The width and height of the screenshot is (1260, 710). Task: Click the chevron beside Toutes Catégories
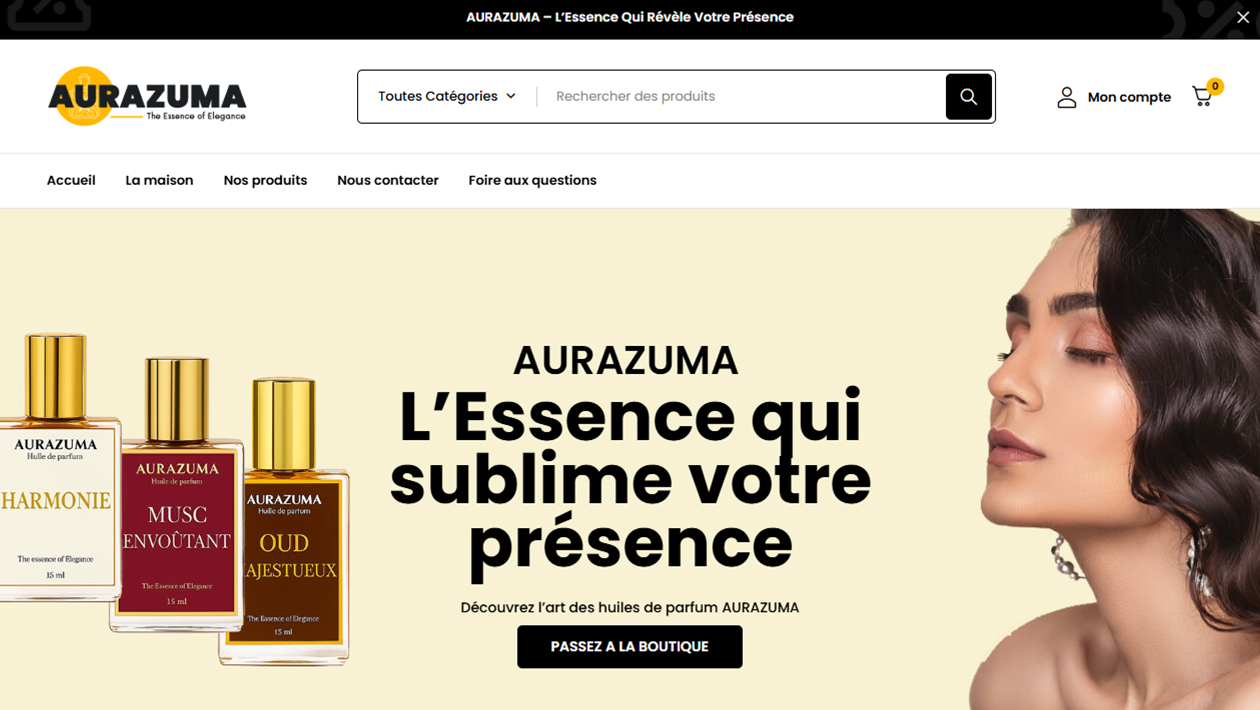(511, 96)
